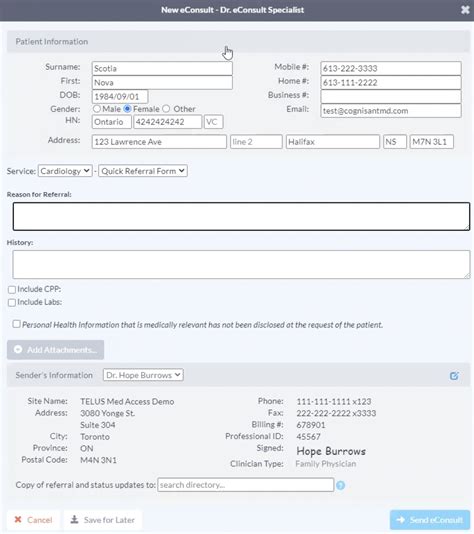474x534 pixels.
Task: Click the sender postal code M4N 3N1
Action: pyautogui.click(x=98, y=460)
